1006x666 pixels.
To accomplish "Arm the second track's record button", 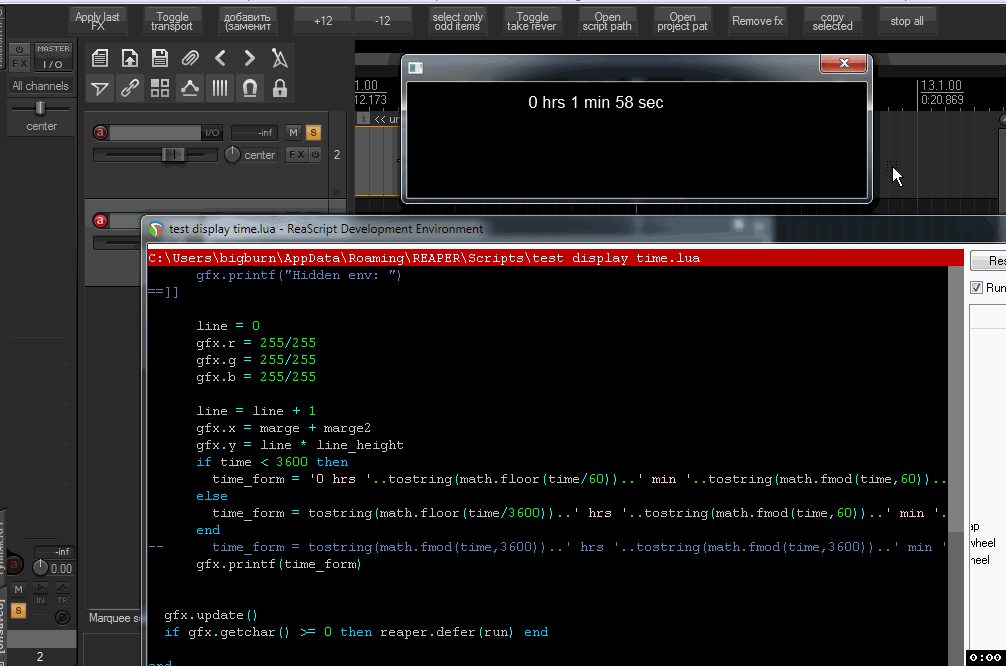I will (x=100, y=221).
